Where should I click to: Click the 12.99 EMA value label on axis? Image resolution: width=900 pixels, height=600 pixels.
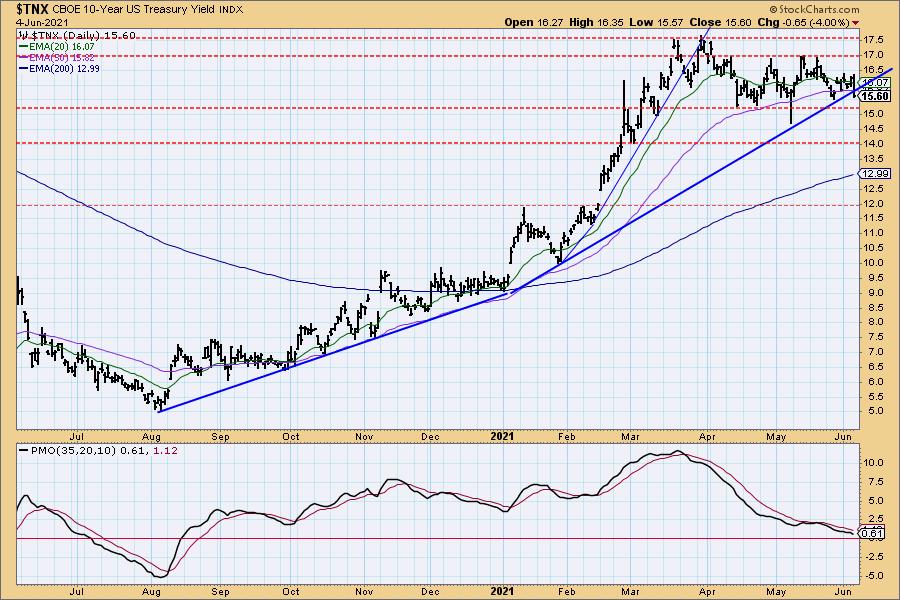coord(874,174)
